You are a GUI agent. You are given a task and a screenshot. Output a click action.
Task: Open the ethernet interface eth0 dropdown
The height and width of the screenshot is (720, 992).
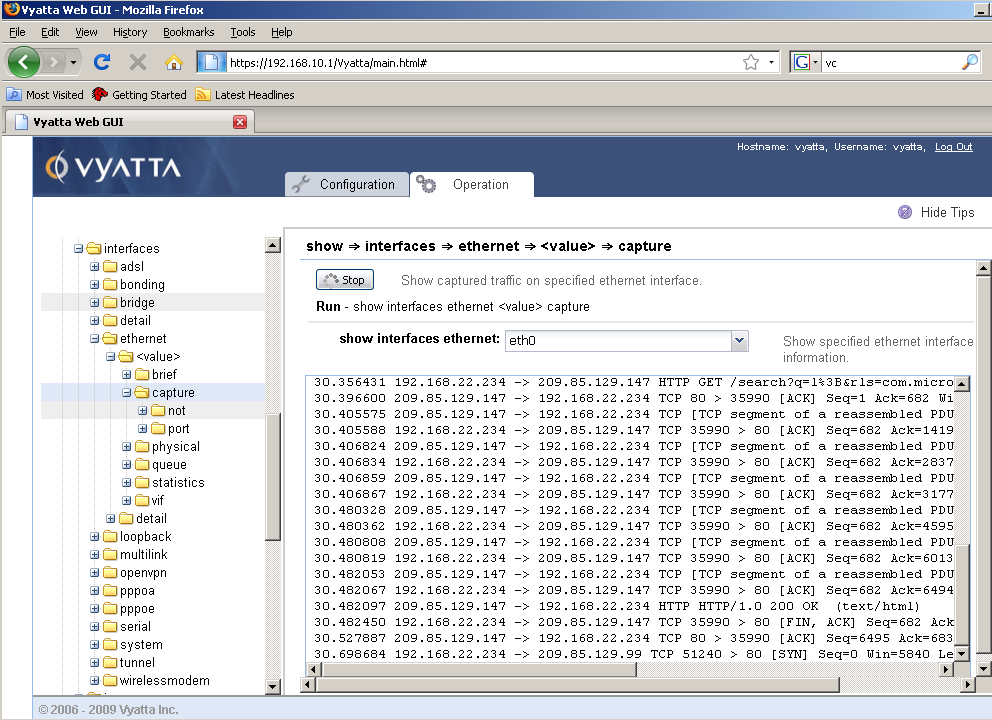[739, 341]
